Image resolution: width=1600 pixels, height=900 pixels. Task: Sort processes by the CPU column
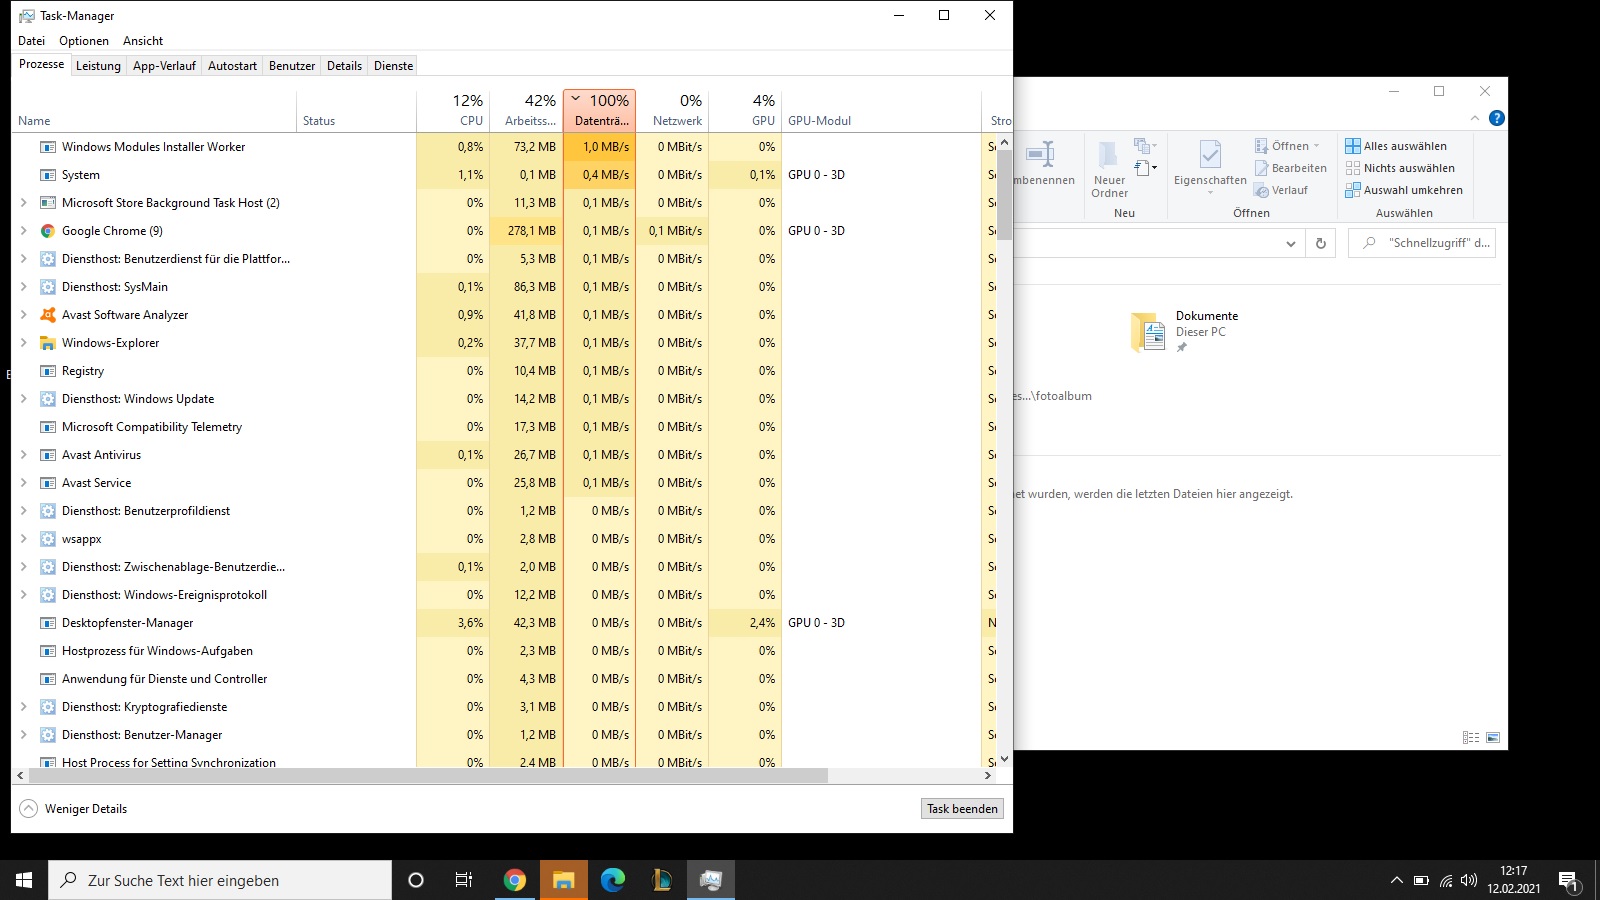tap(453, 110)
